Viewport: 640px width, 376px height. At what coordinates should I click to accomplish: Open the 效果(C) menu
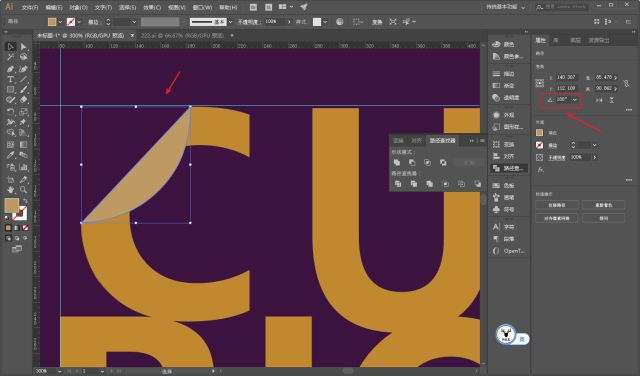point(152,7)
